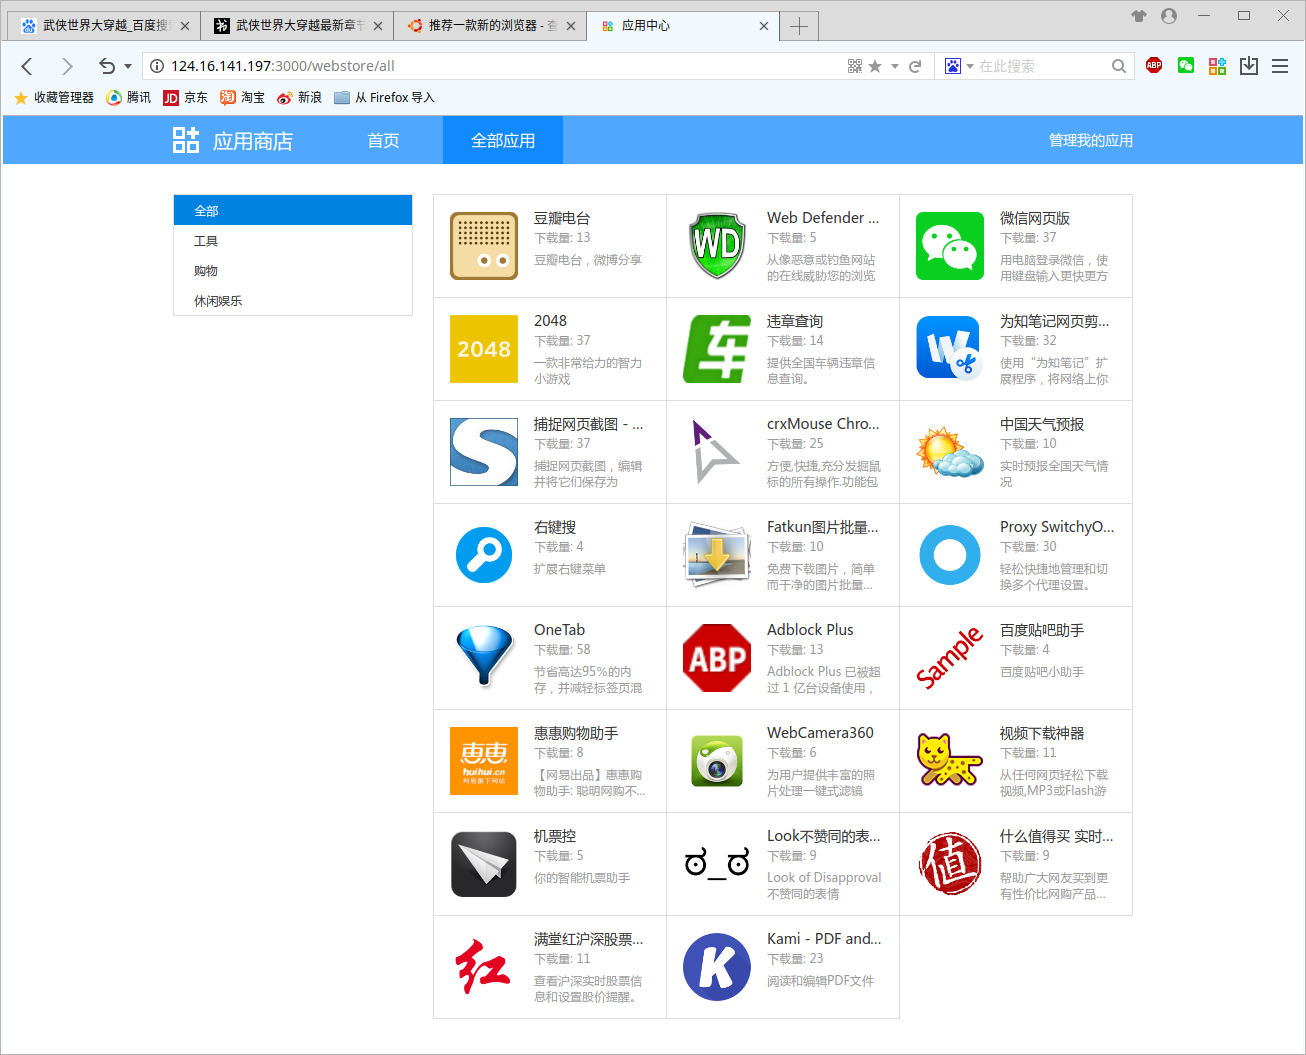Viewport: 1306px width, 1055px height.
Task: Open the 收藏管理器 bookmarks manager
Action: point(54,97)
